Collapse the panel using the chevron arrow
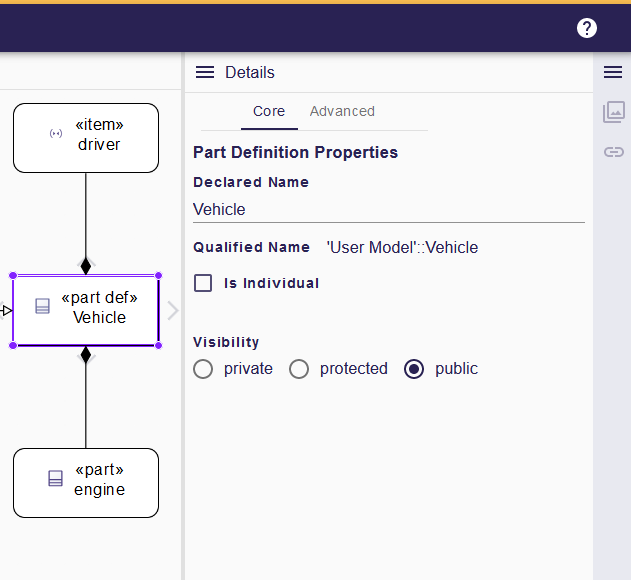This screenshot has width=631, height=580. click(x=172, y=310)
